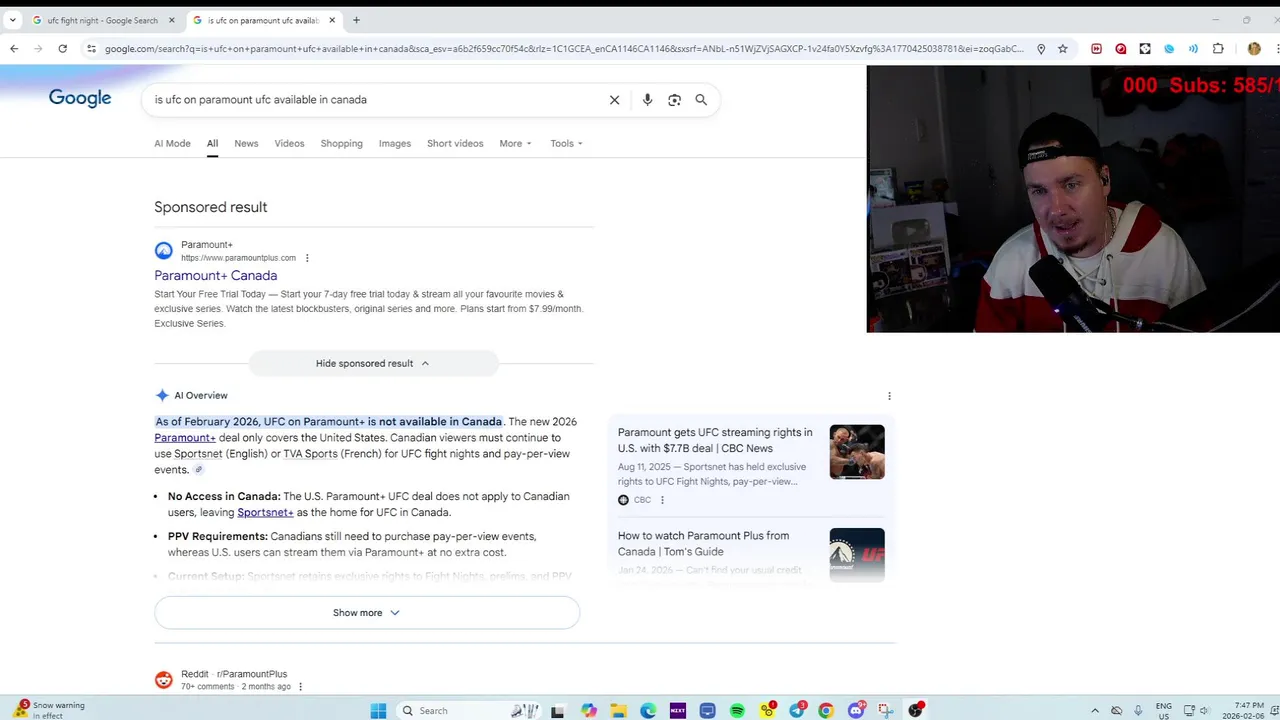1280x720 pixels.
Task: Switch to AI Mode tab
Action: click(x=172, y=143)
